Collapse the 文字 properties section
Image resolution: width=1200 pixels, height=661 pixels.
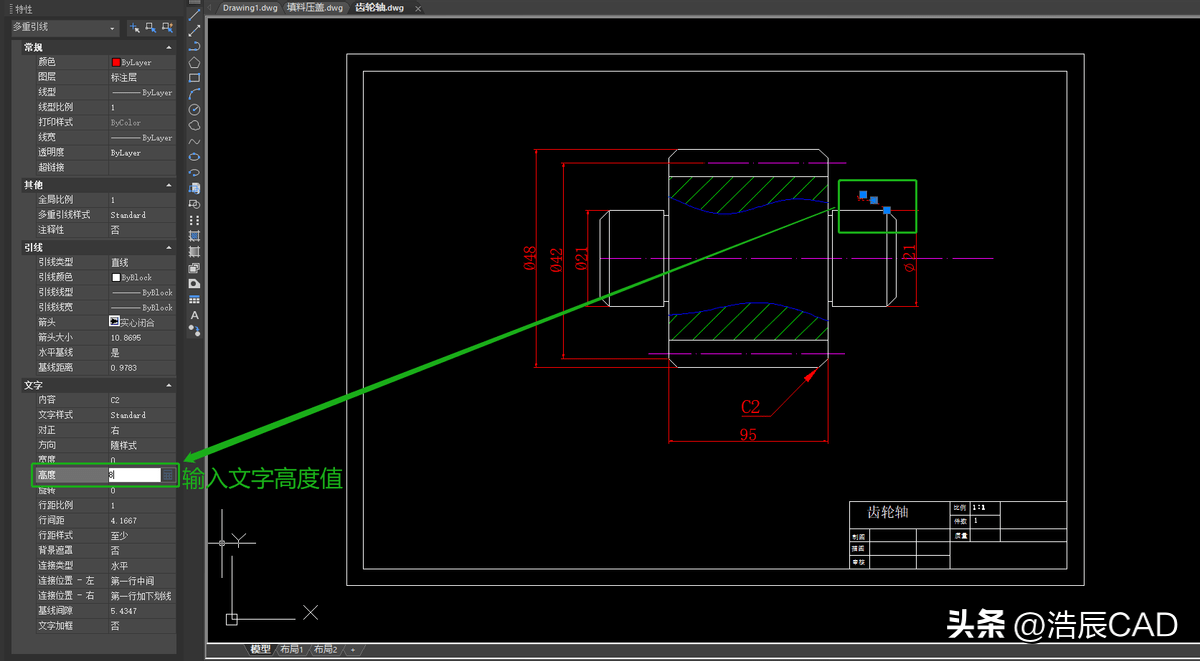point(168,385)
